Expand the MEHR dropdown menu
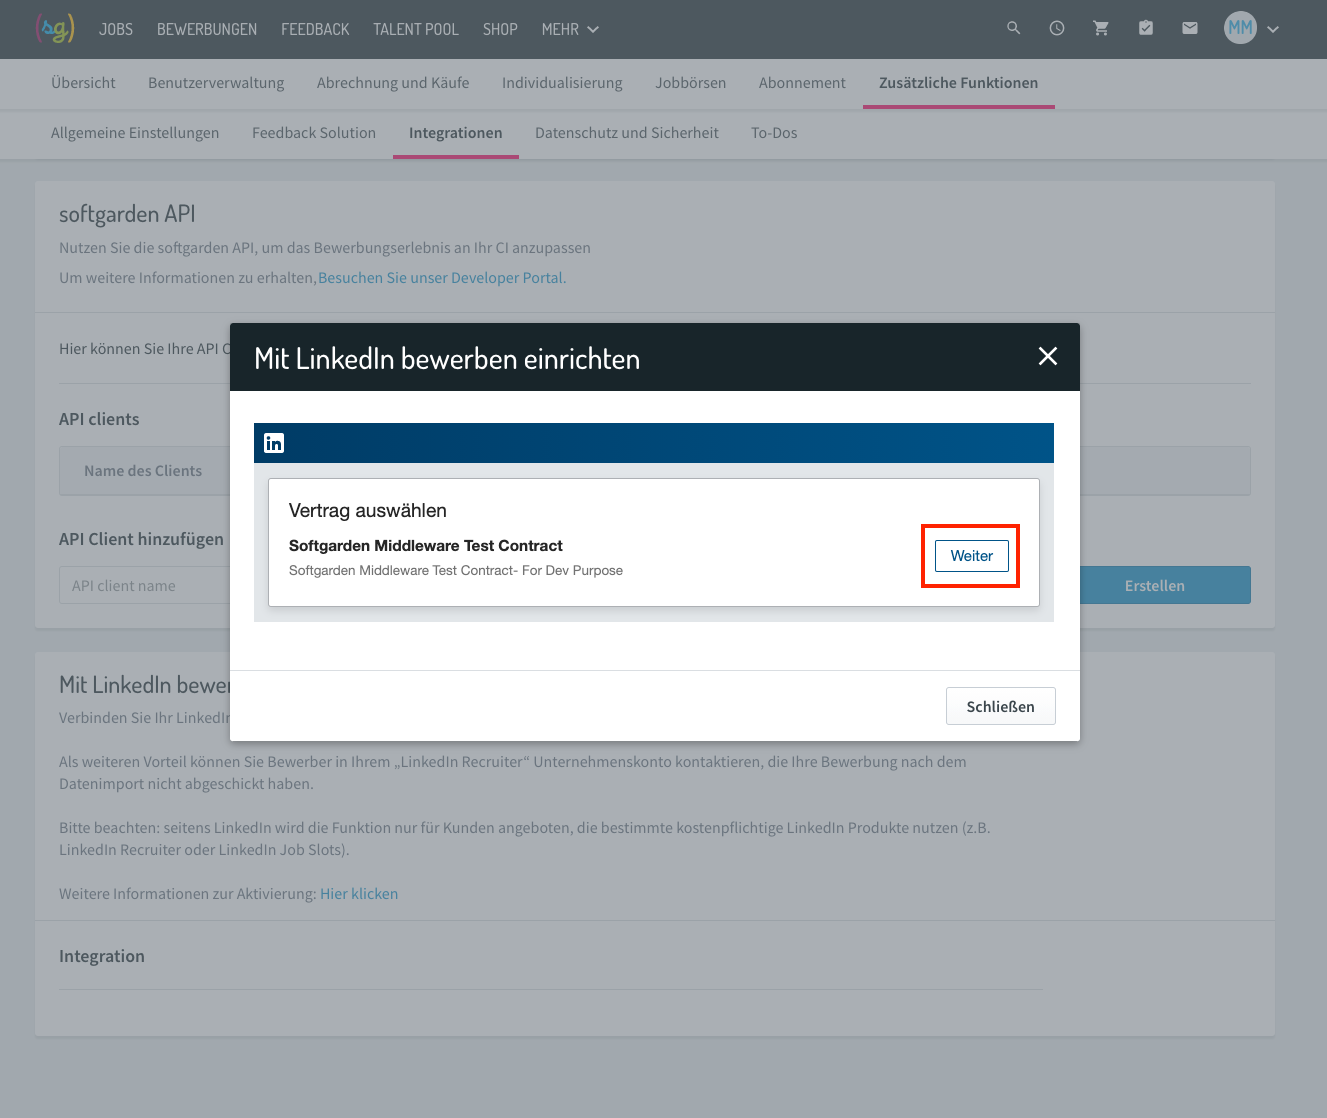Viewport: 1327px width, 1118px height. tap(570, 29)
